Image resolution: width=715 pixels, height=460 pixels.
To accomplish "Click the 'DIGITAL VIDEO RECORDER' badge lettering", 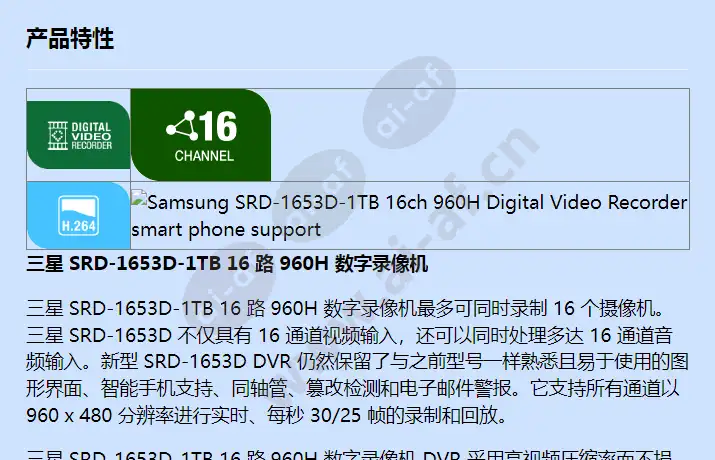I will [91, 136].
